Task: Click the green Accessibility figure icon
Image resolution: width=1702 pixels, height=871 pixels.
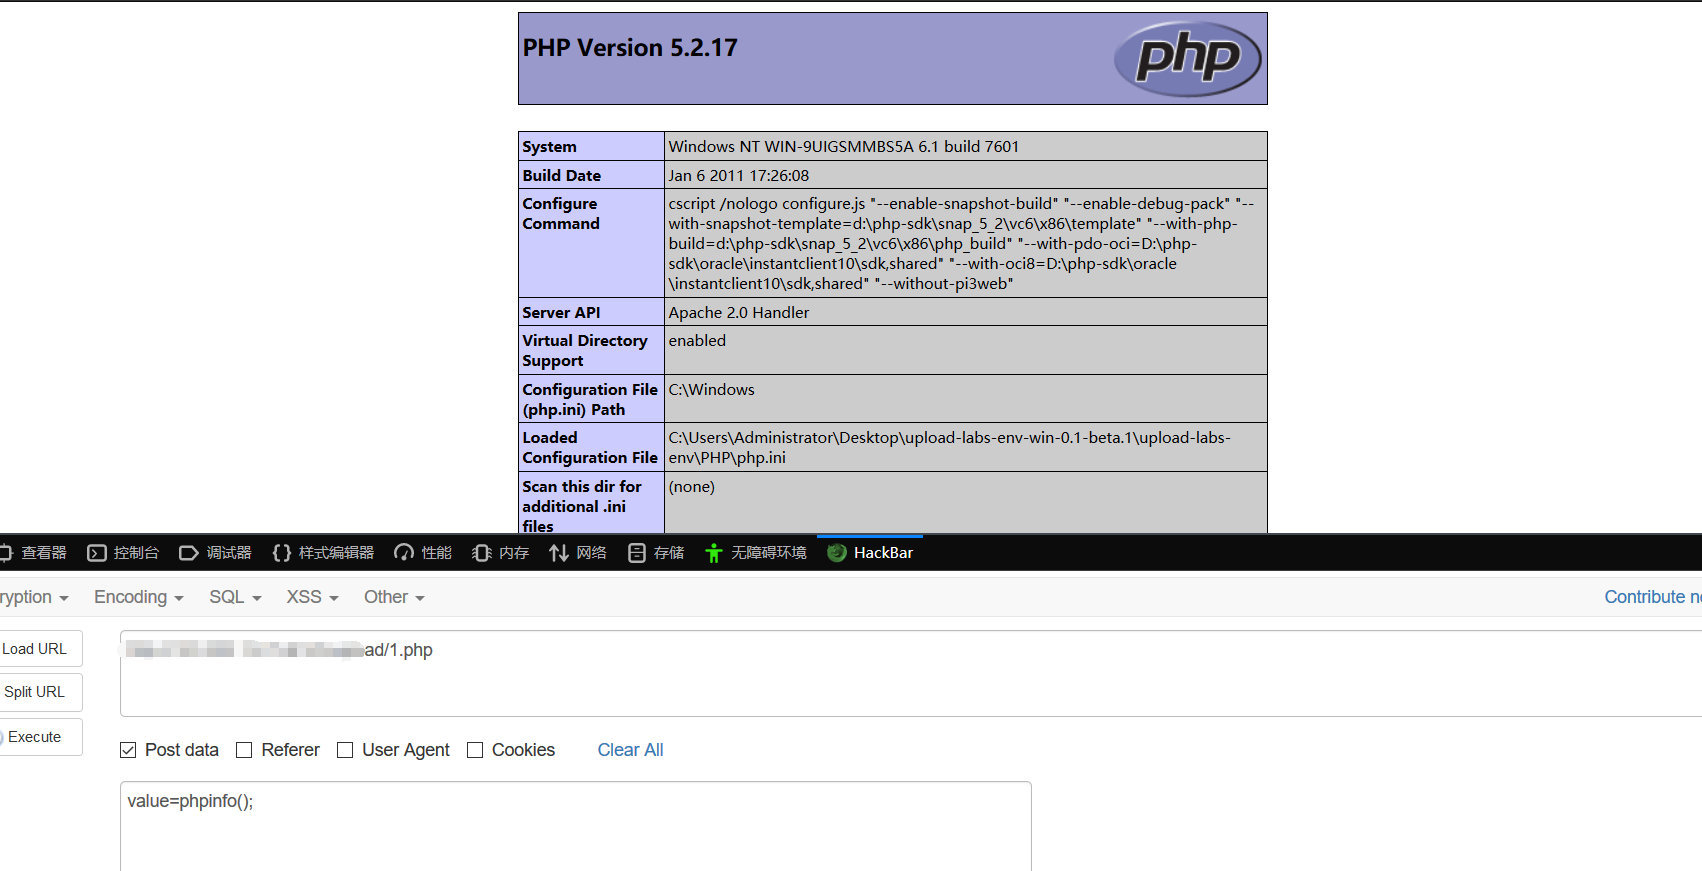Action: click(x=713, y=553)
